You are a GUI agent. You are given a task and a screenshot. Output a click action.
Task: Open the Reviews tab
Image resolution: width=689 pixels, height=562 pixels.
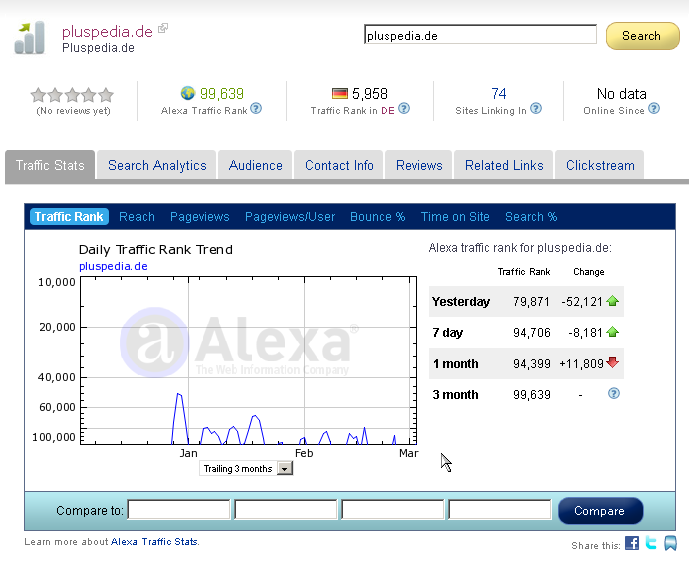(419, 165)
